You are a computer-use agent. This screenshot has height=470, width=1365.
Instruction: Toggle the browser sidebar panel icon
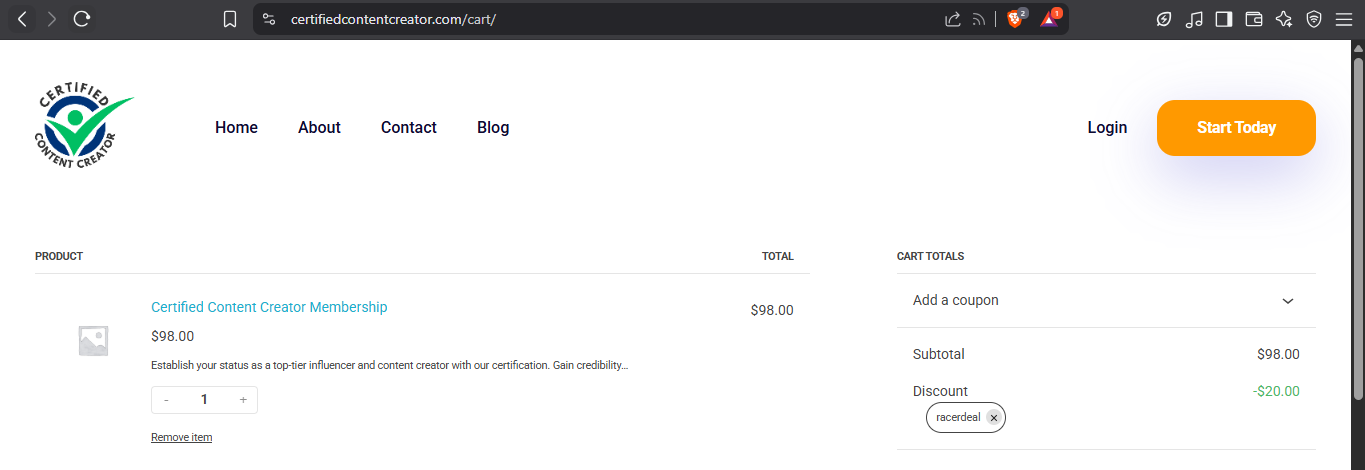(x=1223, y=19)
